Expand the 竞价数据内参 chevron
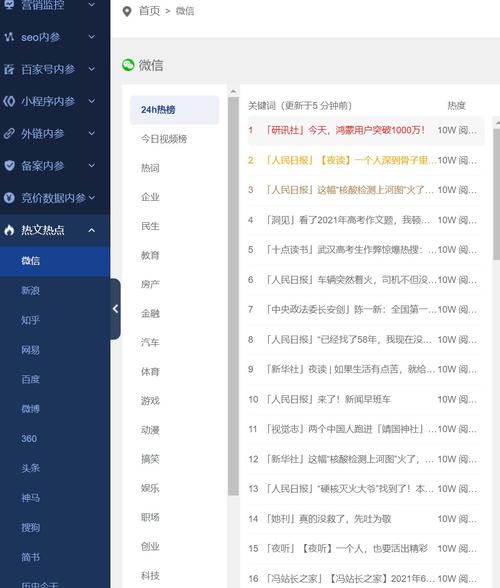Screen dimensions: 500x588 pos(92,198)
